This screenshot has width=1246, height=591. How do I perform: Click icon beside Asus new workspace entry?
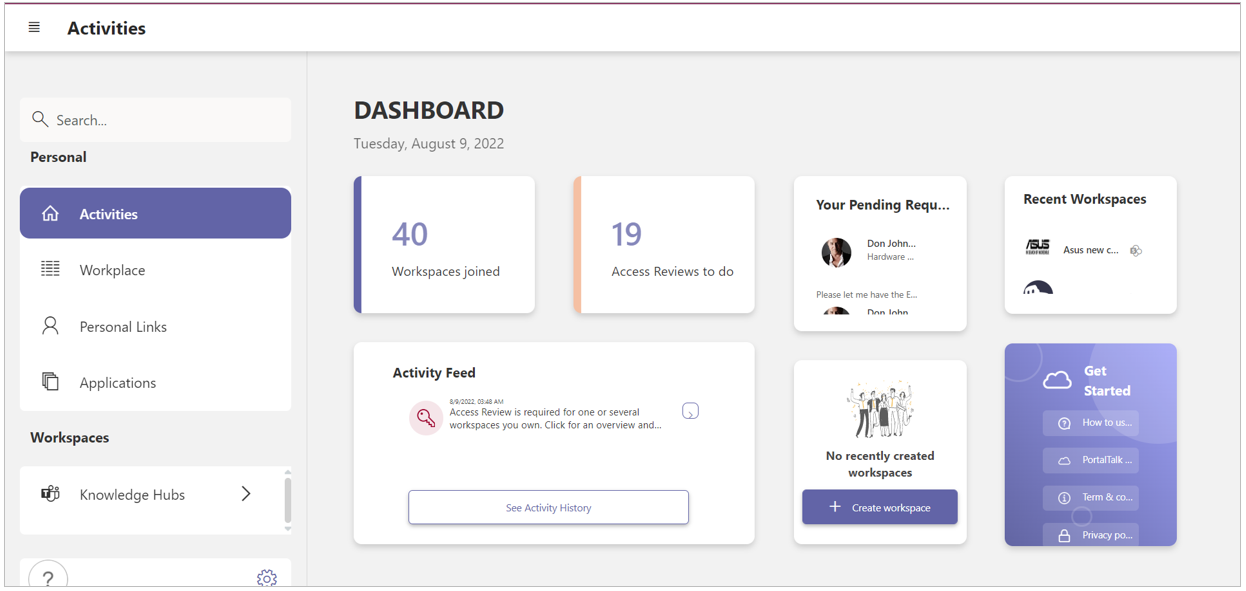[1136, 251]
